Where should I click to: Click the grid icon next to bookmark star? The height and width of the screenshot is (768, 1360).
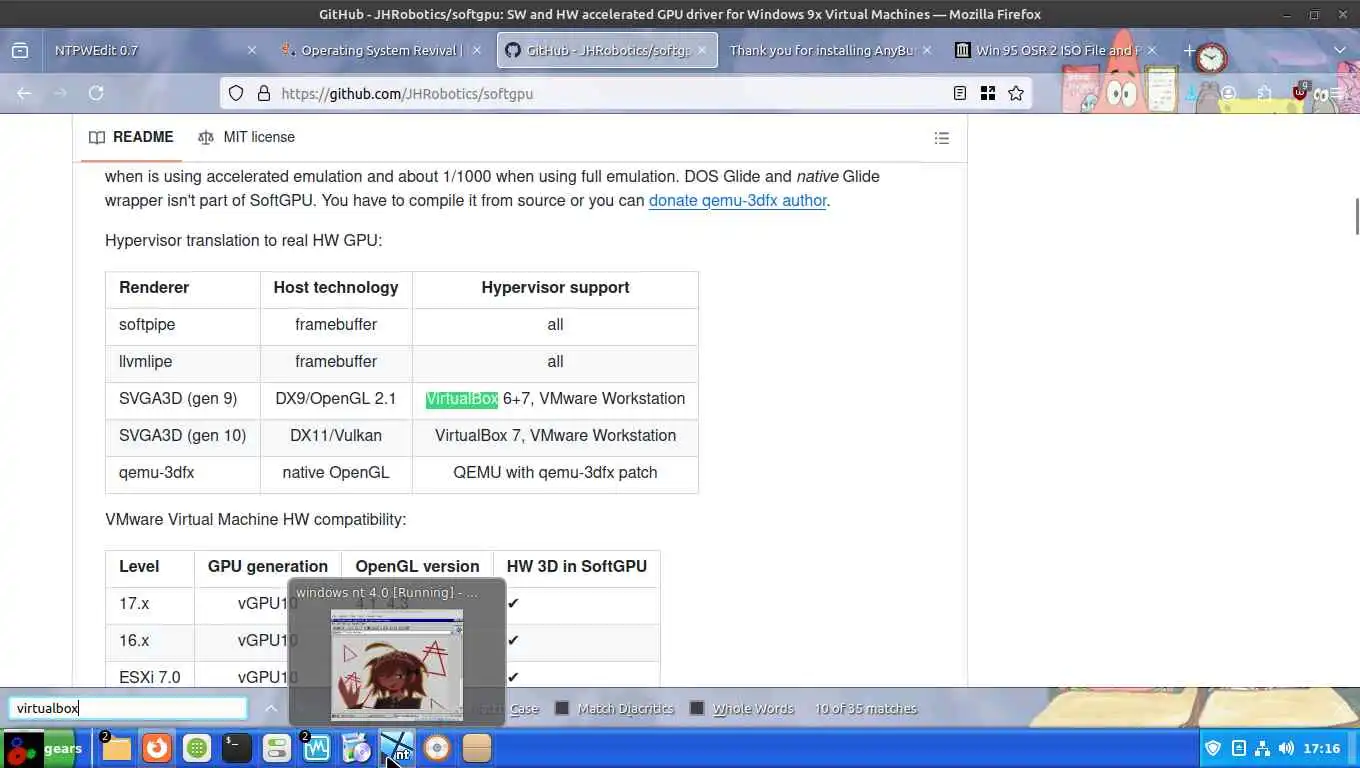tap(988, 93)
